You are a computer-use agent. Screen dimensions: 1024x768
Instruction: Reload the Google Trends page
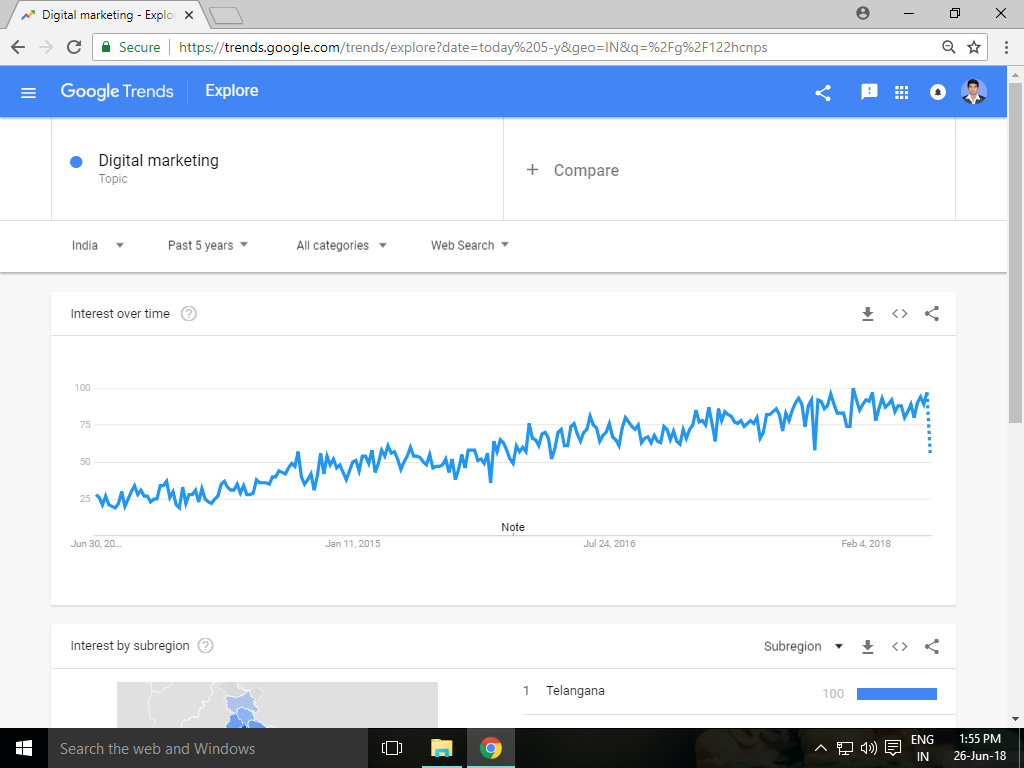click(74, 47)
